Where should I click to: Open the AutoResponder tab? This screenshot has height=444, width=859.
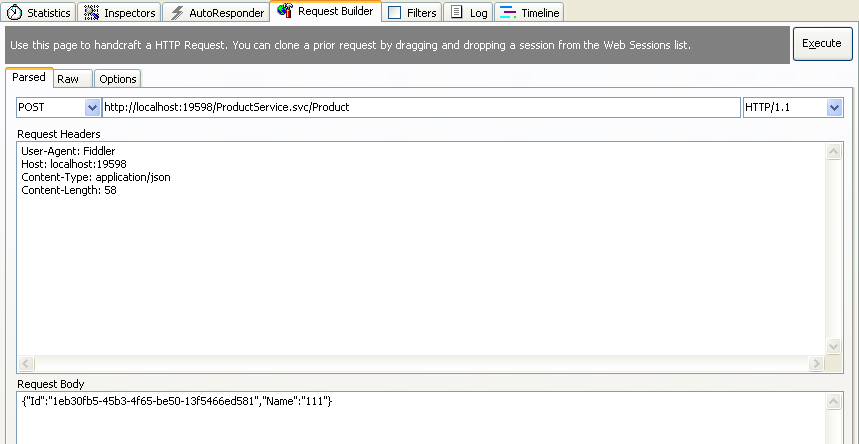click(217, 13)
